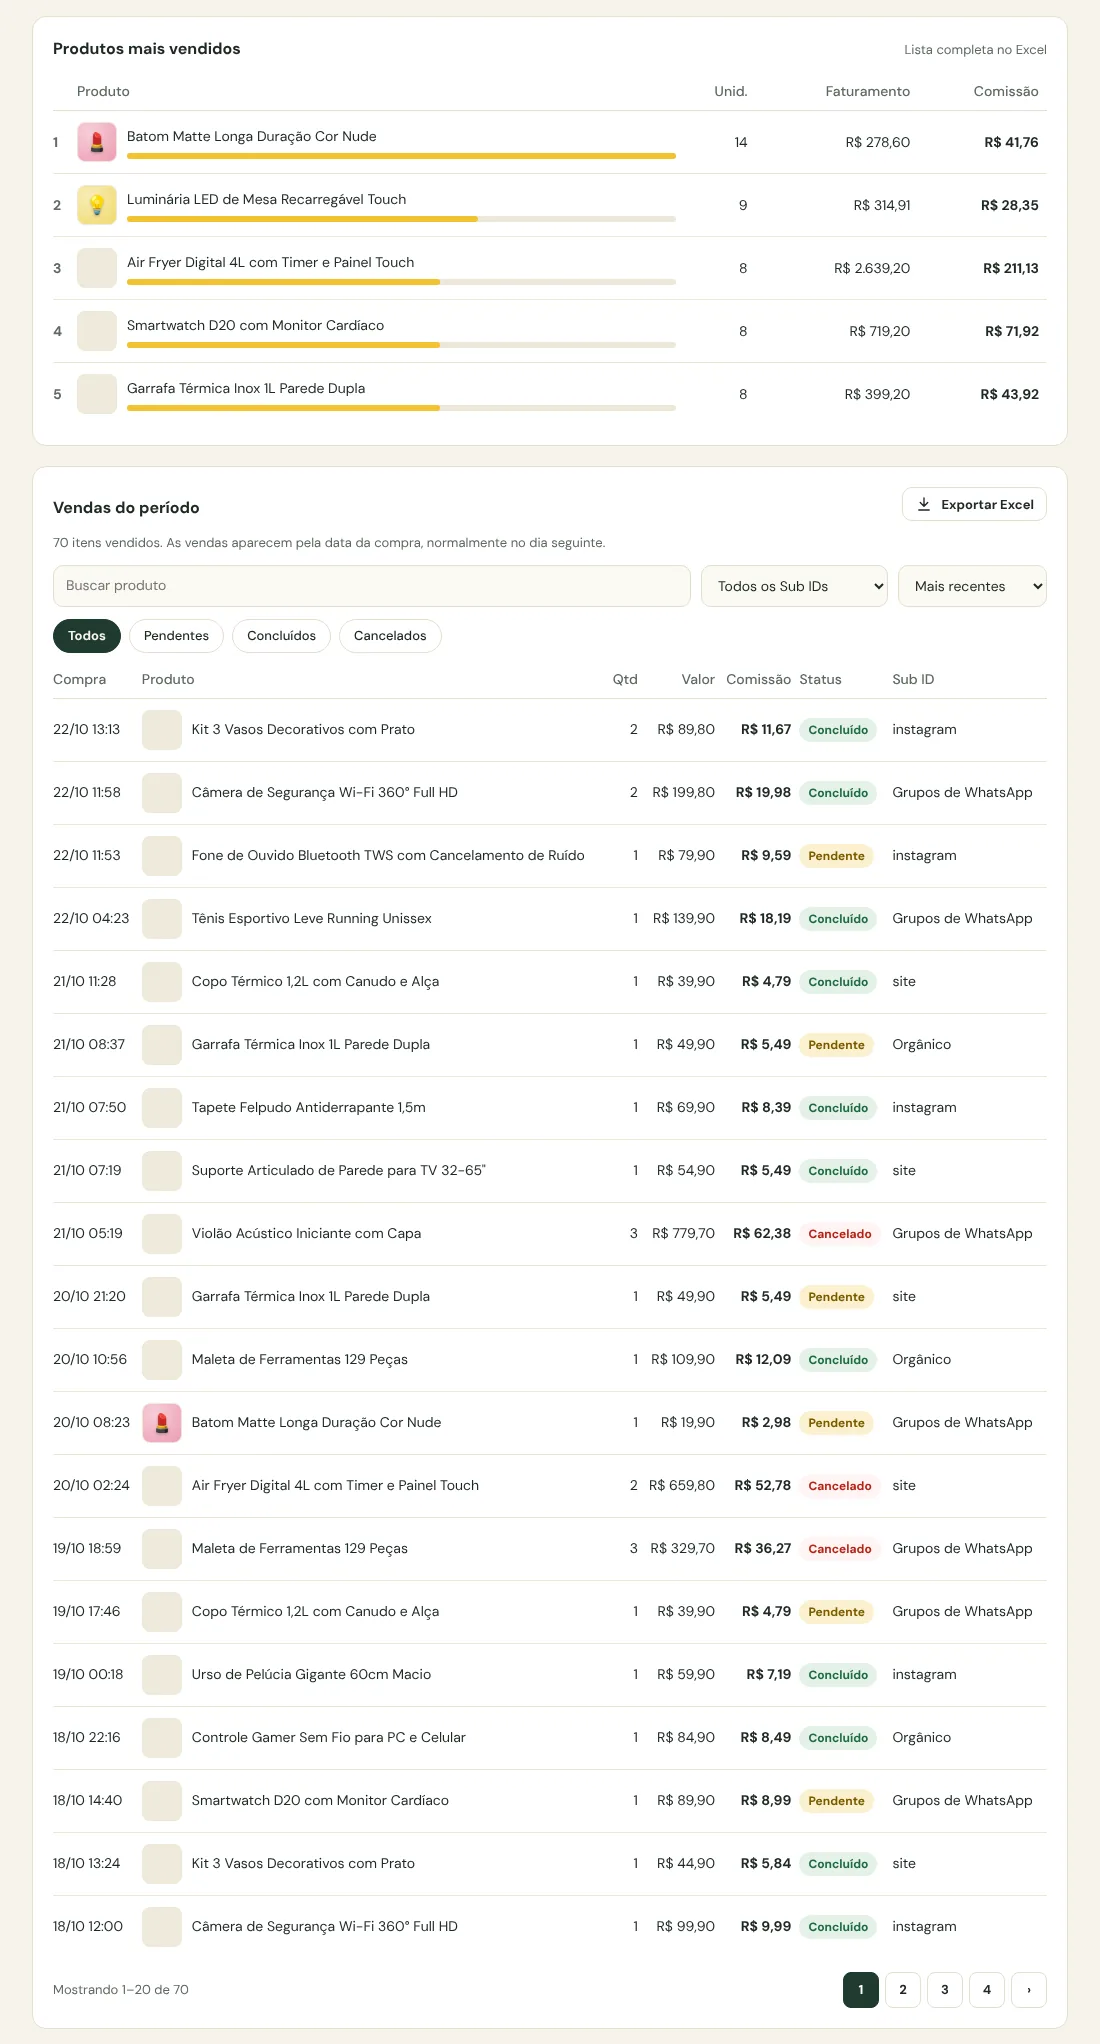Click the Pendente badge on the Fone de Ouvido row
This screenshot has height=2044, width=1100.
836,856
